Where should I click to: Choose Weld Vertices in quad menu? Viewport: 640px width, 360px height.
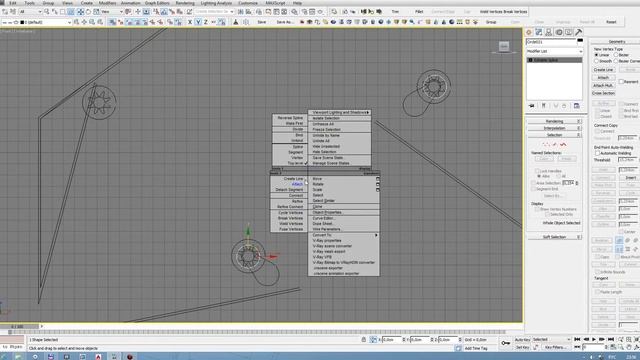click(x=291, y=224)
